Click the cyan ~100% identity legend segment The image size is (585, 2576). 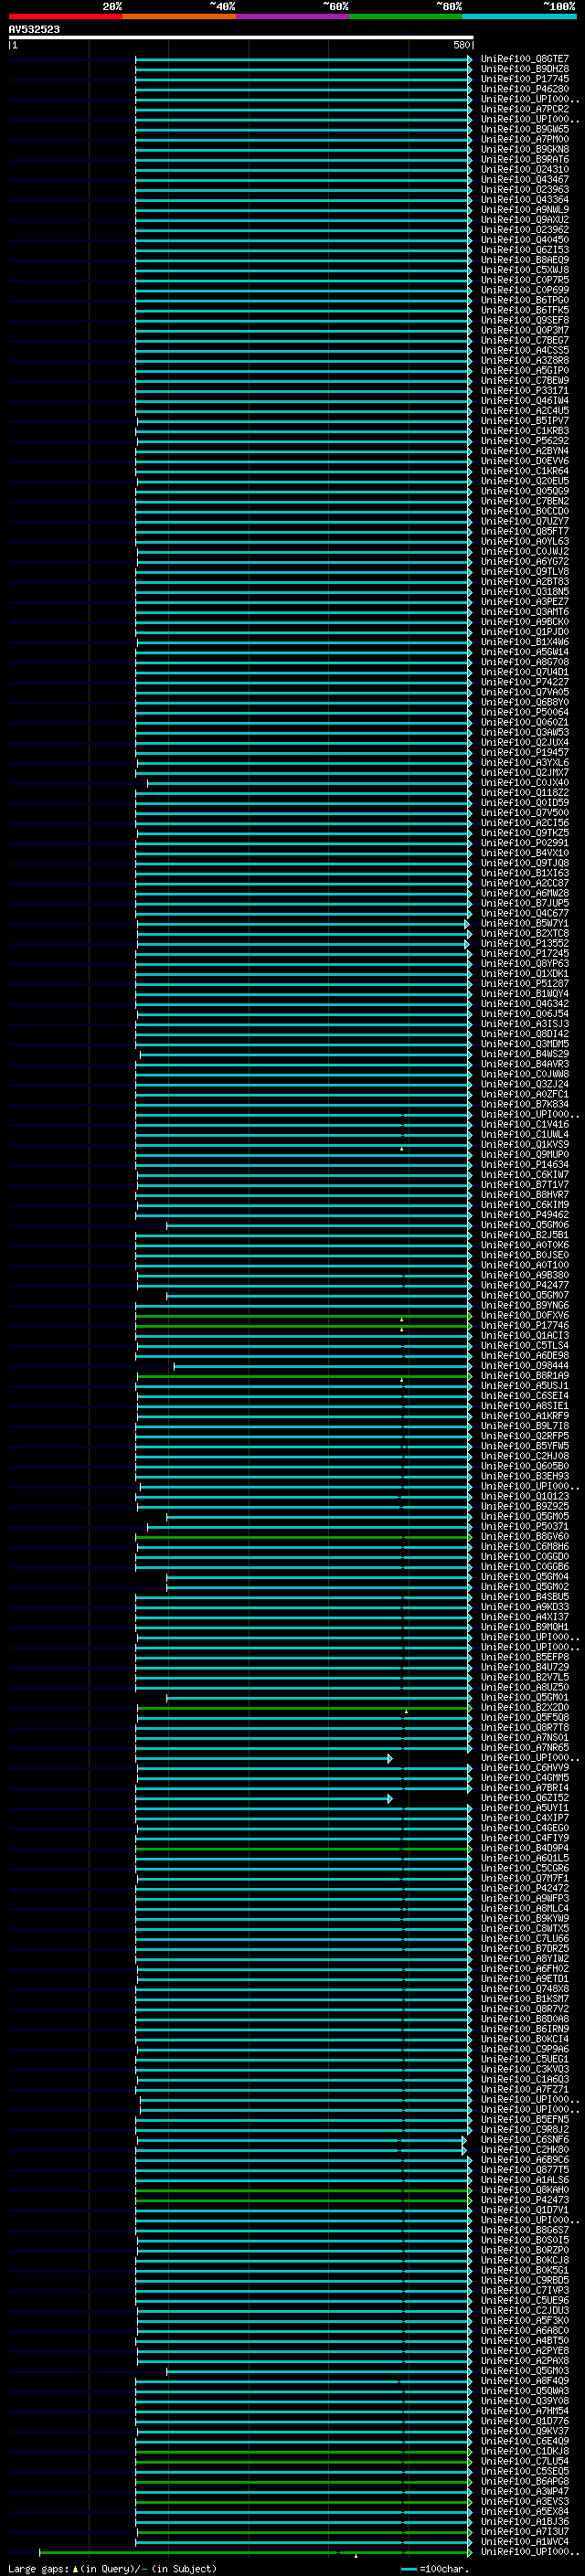pyautogui.click(x=519, y=16)
